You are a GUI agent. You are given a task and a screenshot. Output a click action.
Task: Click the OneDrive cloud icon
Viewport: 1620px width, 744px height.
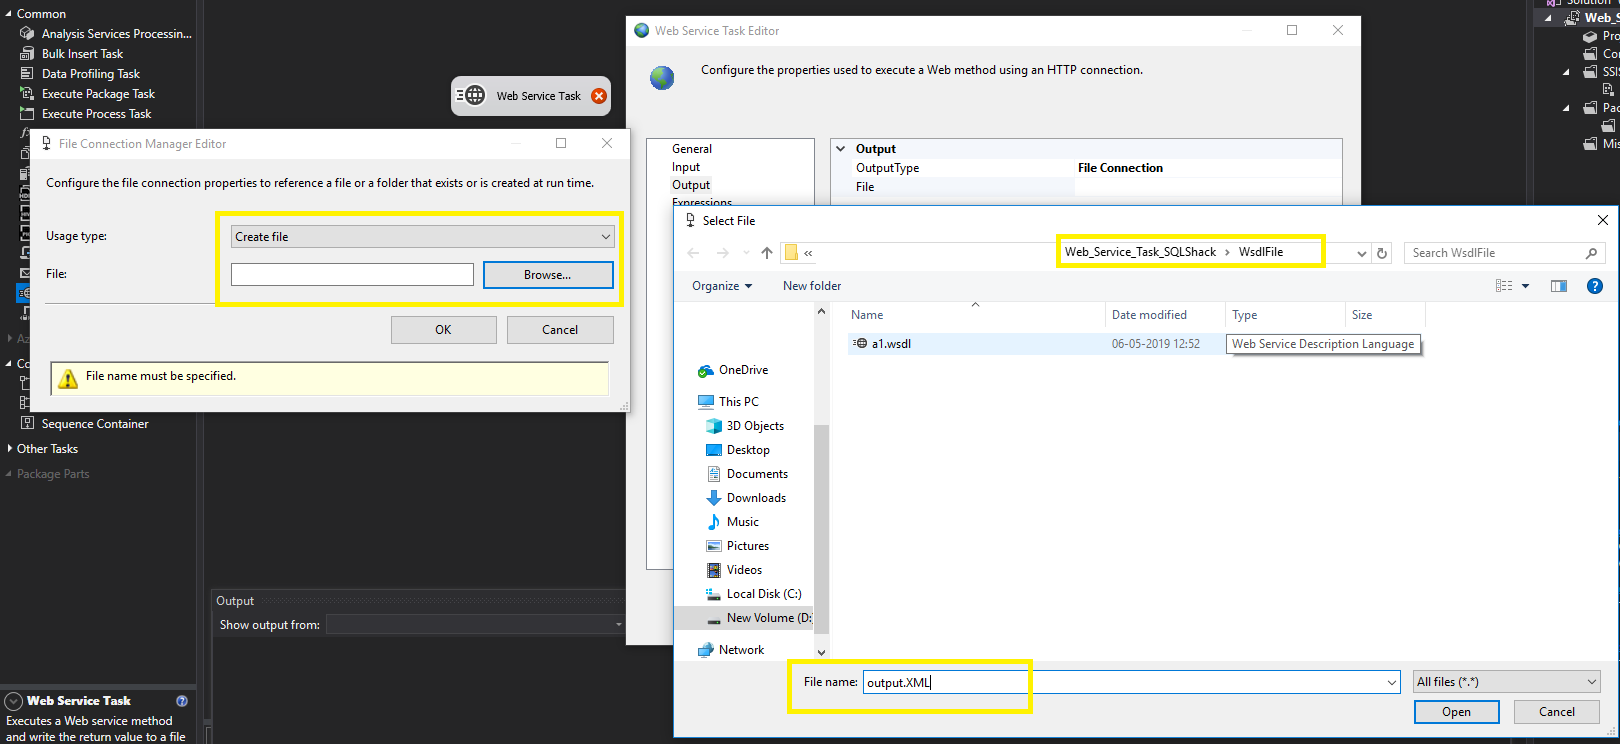706,370
